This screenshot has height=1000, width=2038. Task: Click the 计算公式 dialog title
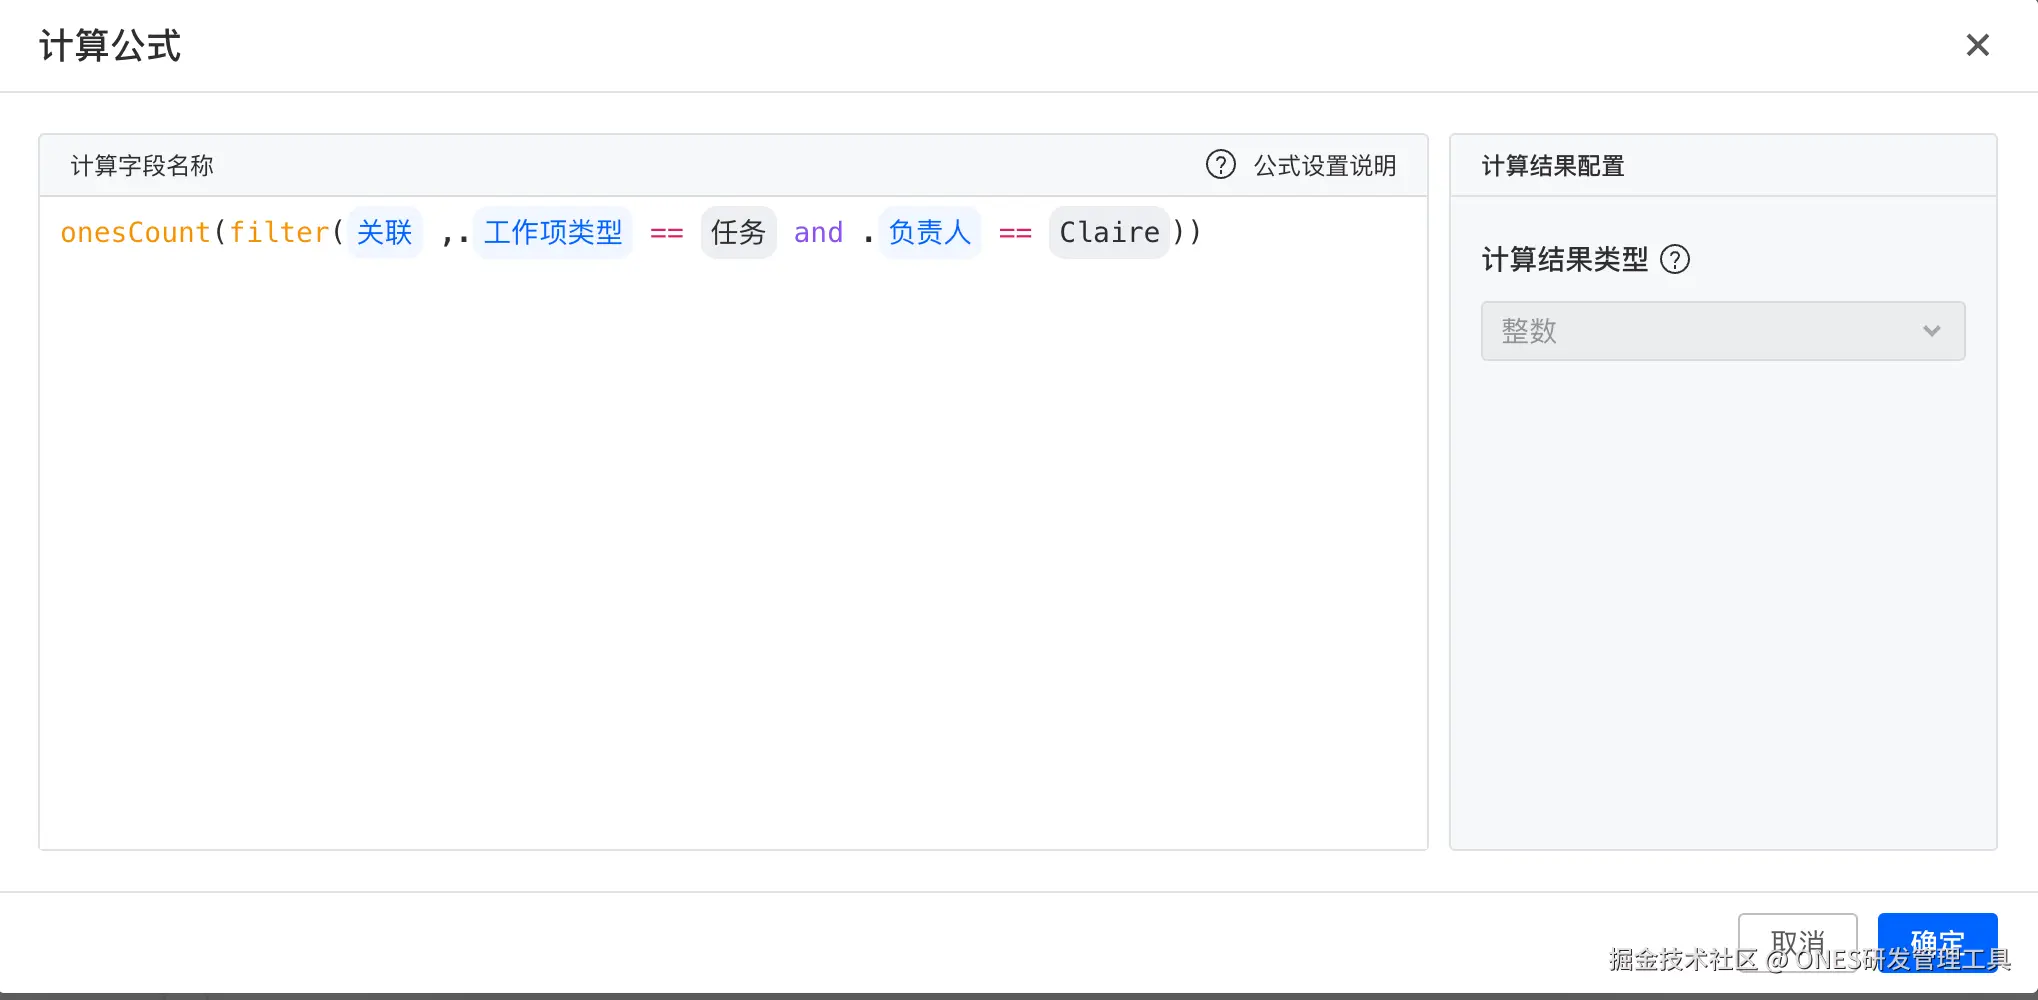coord(110,46)
